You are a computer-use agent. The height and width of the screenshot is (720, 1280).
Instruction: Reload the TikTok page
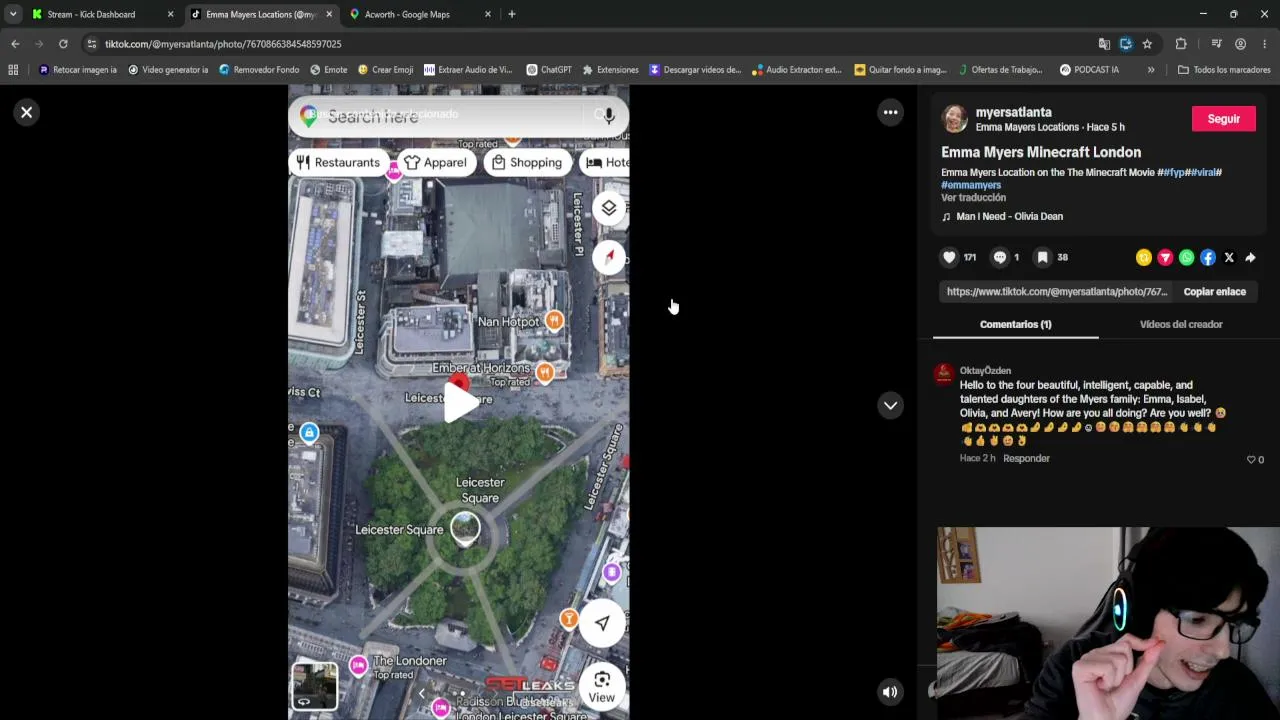point(63,44)
